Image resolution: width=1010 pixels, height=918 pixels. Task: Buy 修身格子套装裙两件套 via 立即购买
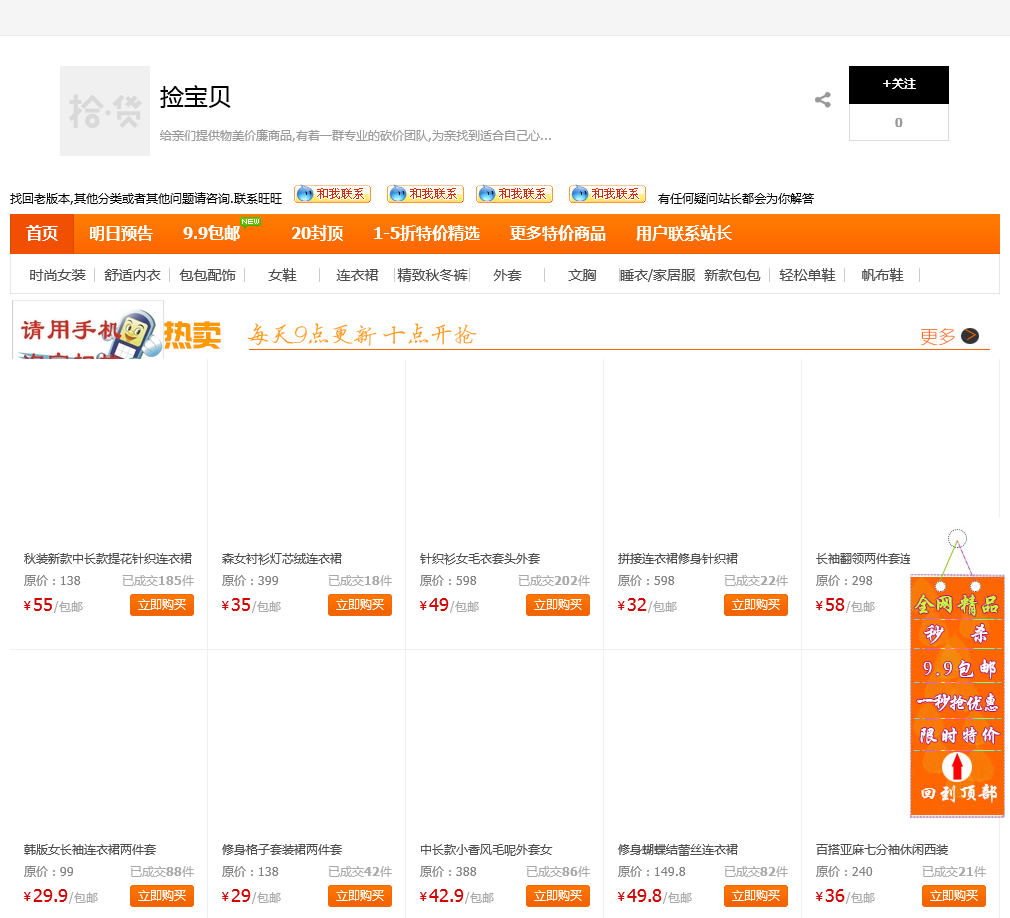[x=359, y=896]
